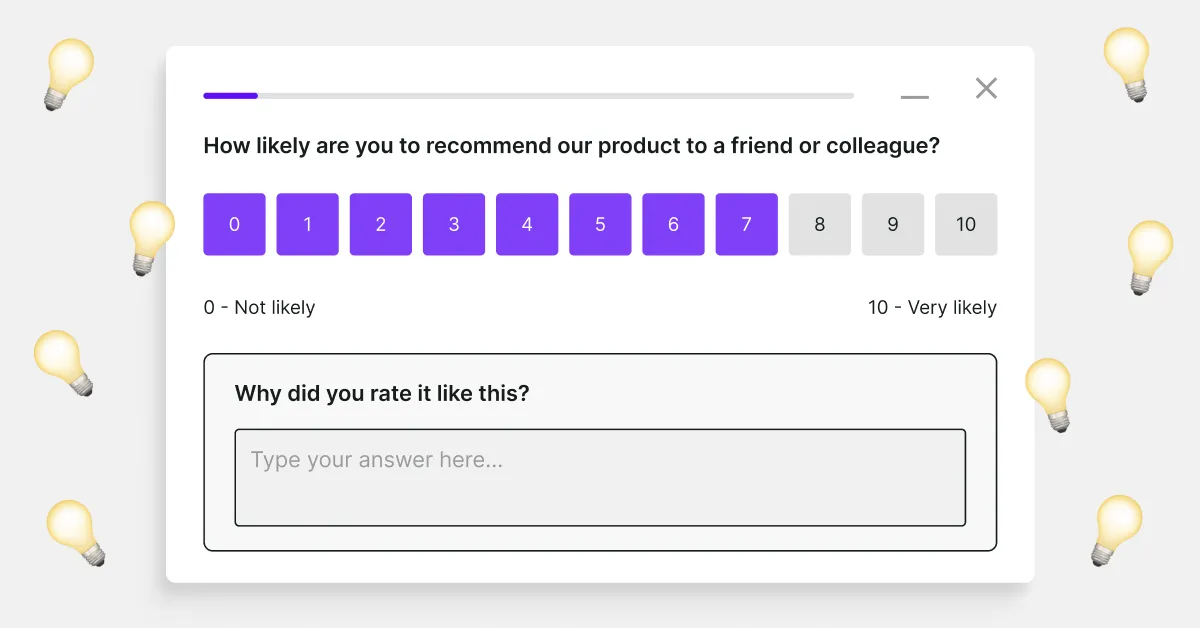Select rating 6
Screen dimensions: 1200x628
tap(673, 224)
